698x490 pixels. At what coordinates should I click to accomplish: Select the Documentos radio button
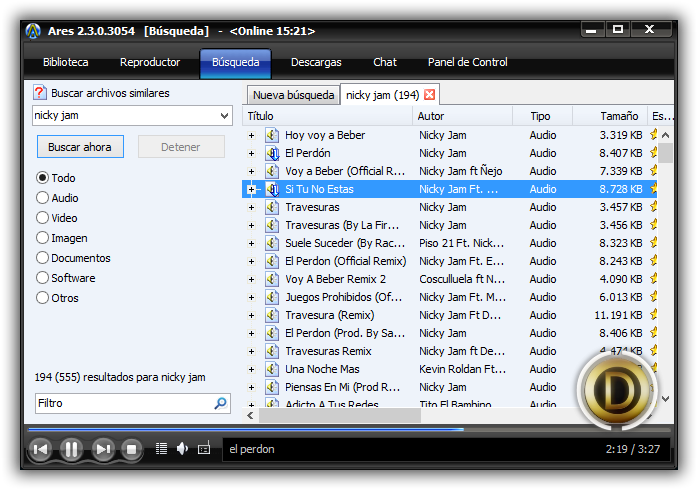42,258
